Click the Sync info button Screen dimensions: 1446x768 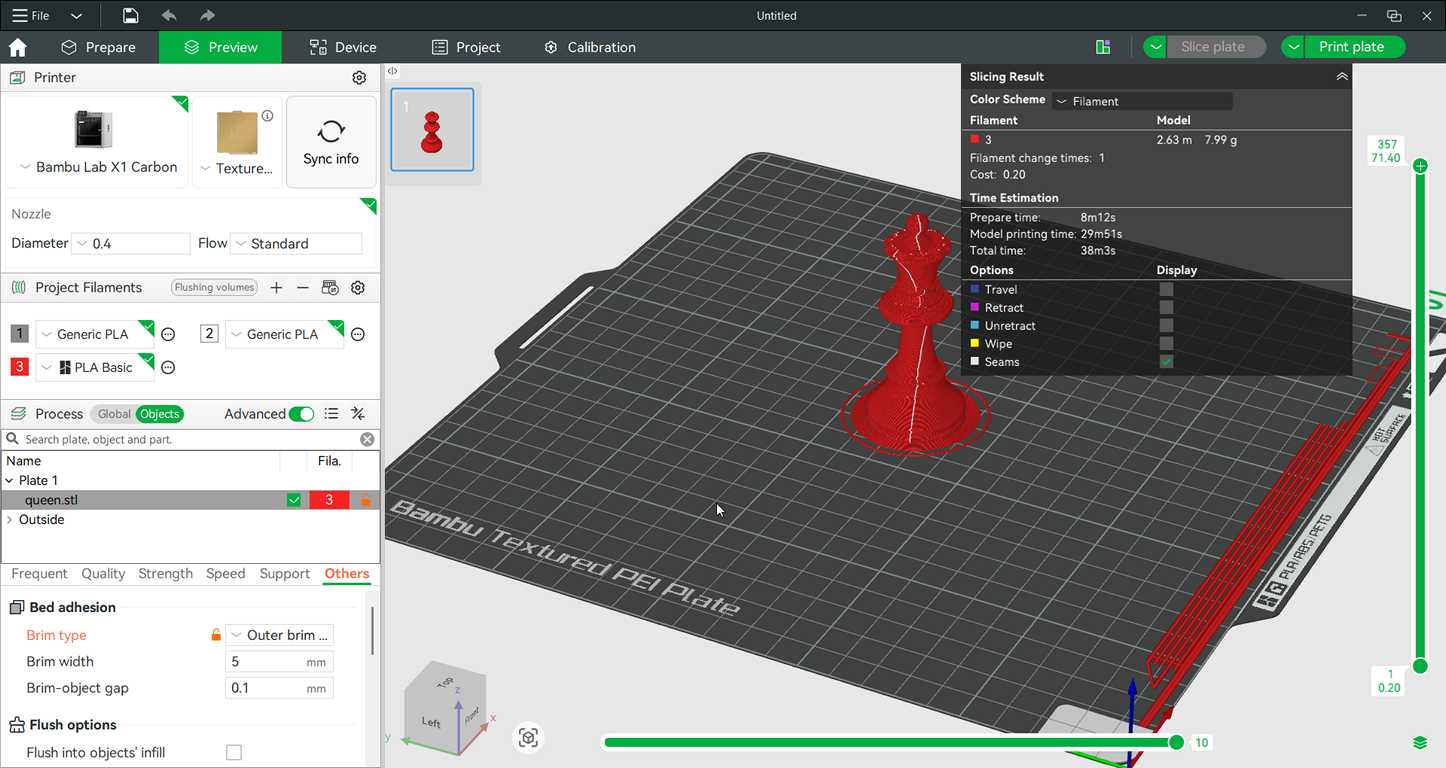coord(331,142)
